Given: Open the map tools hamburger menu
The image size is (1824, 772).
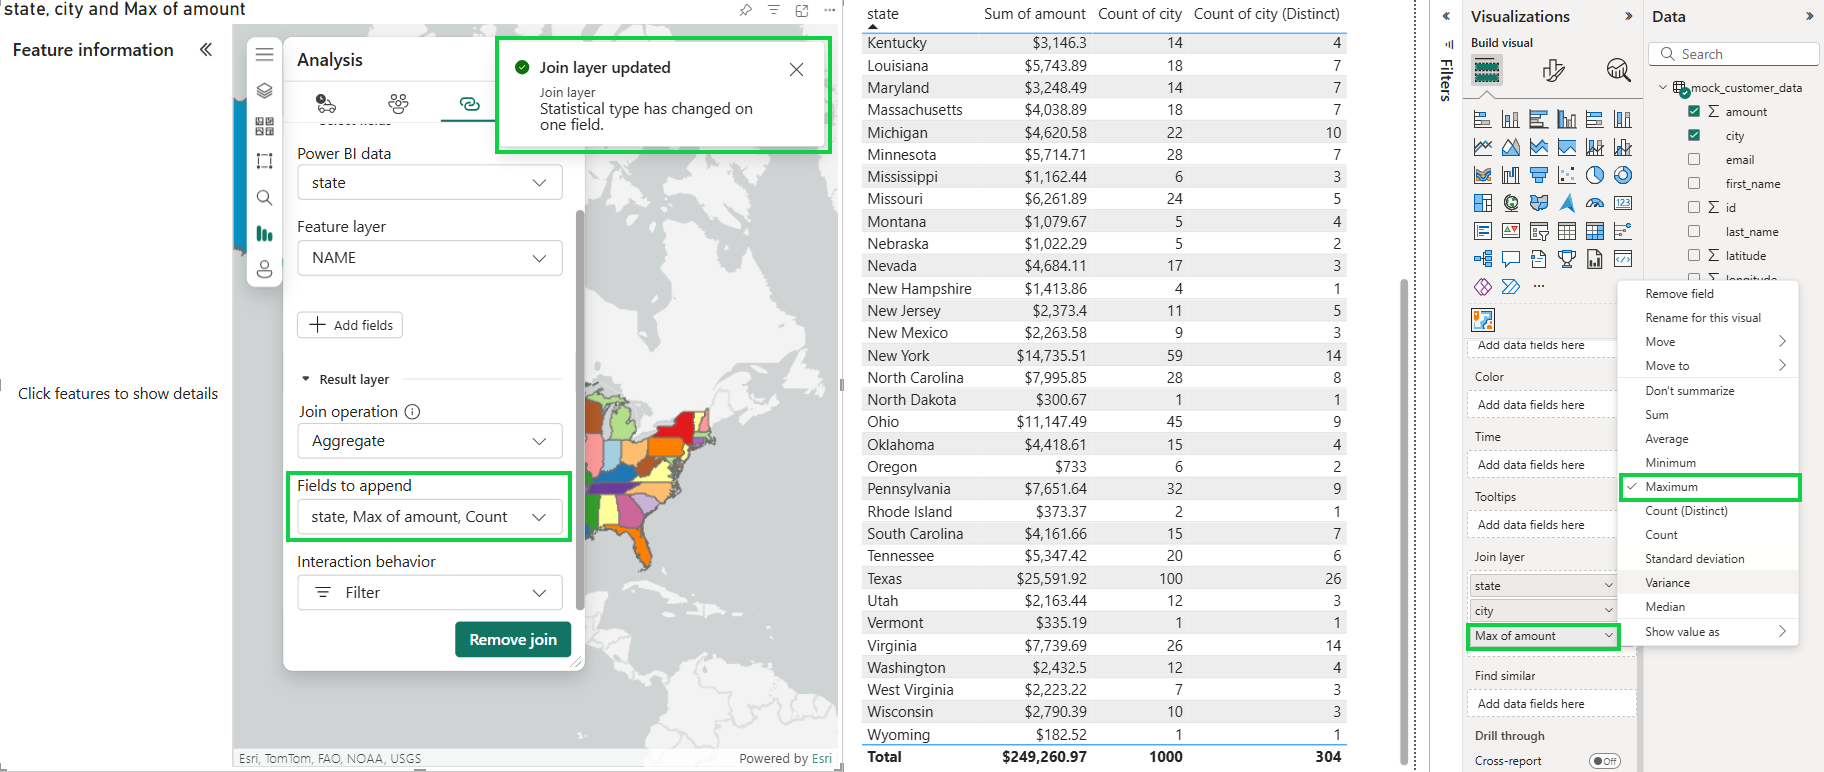Looking at the screenshot, I should click(264, 54).
